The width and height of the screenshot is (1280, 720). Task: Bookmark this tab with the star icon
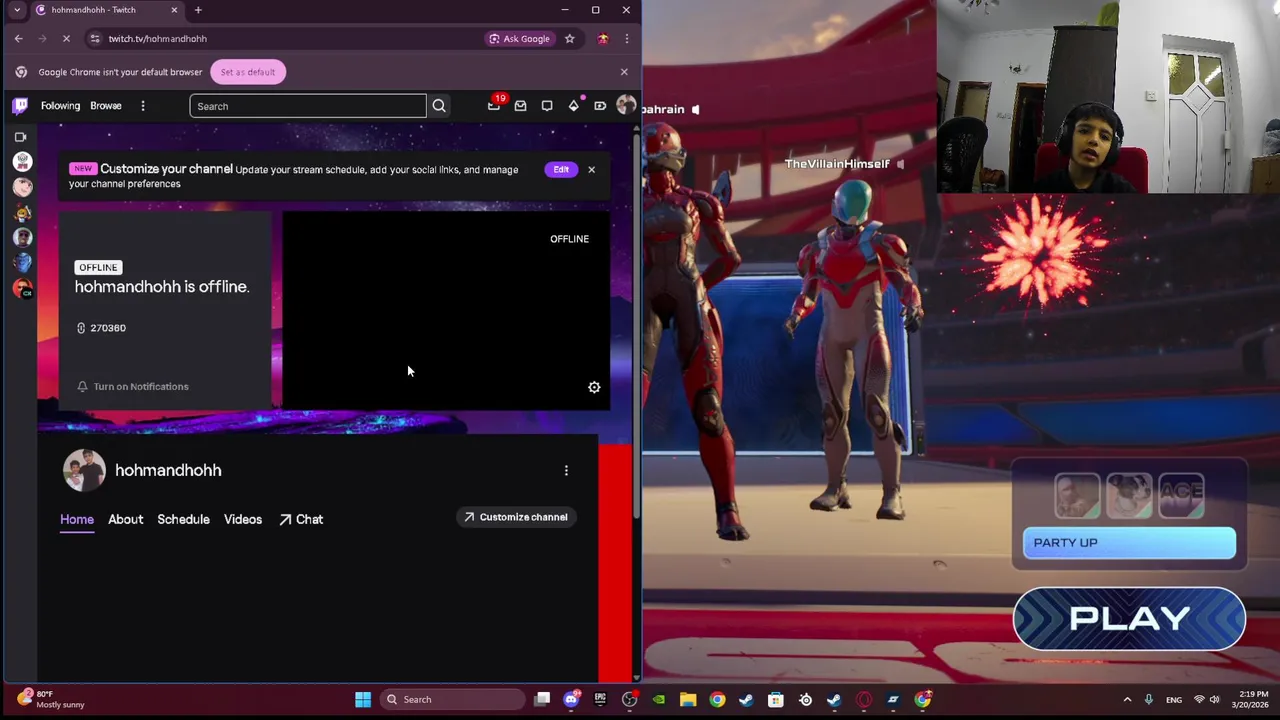(x=569, y=38)
